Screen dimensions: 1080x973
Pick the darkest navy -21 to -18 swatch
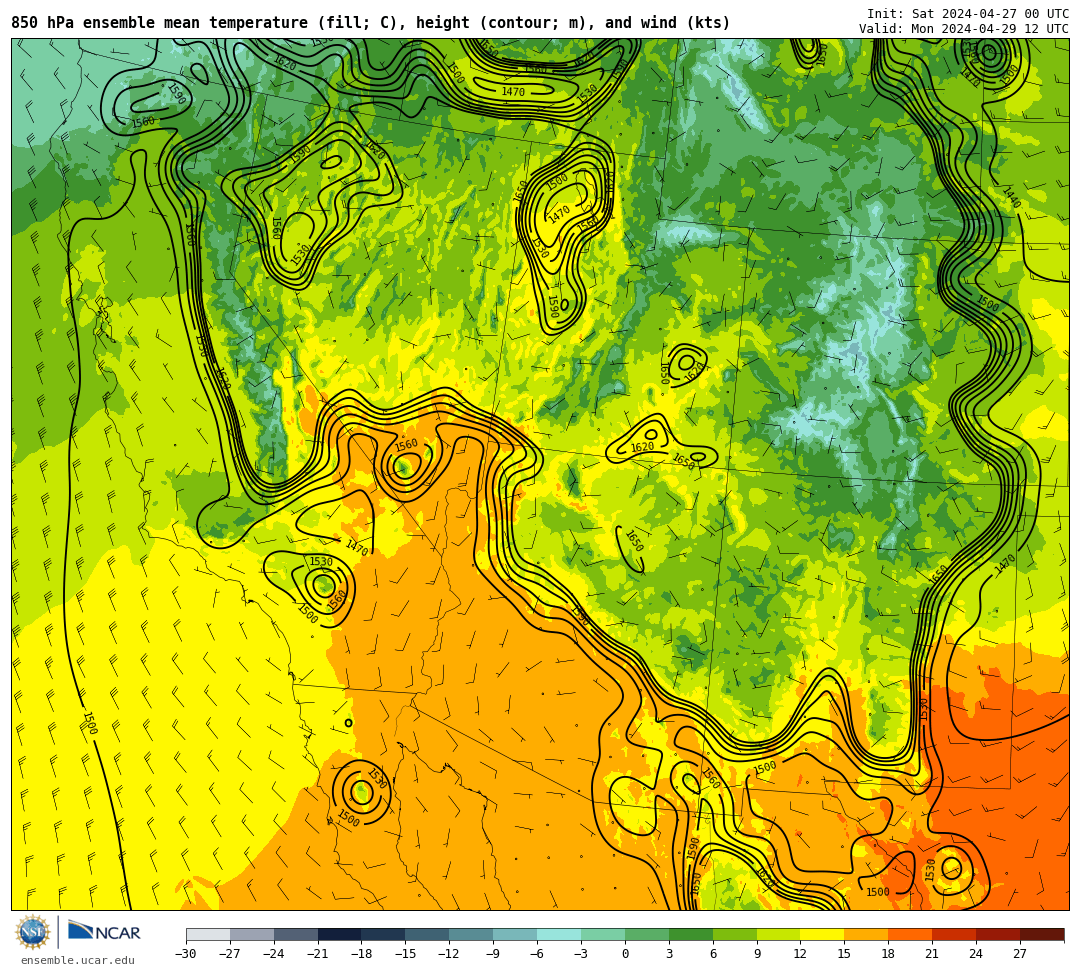340,934
